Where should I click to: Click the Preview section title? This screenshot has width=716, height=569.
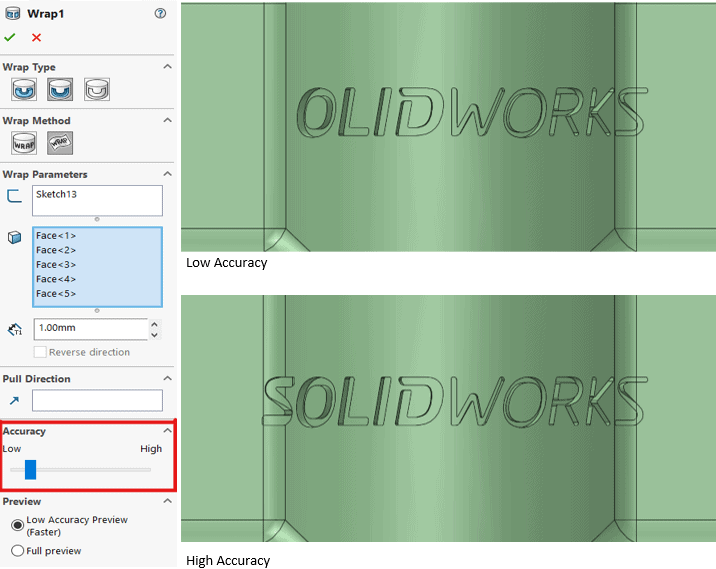(x=21, y=501)
